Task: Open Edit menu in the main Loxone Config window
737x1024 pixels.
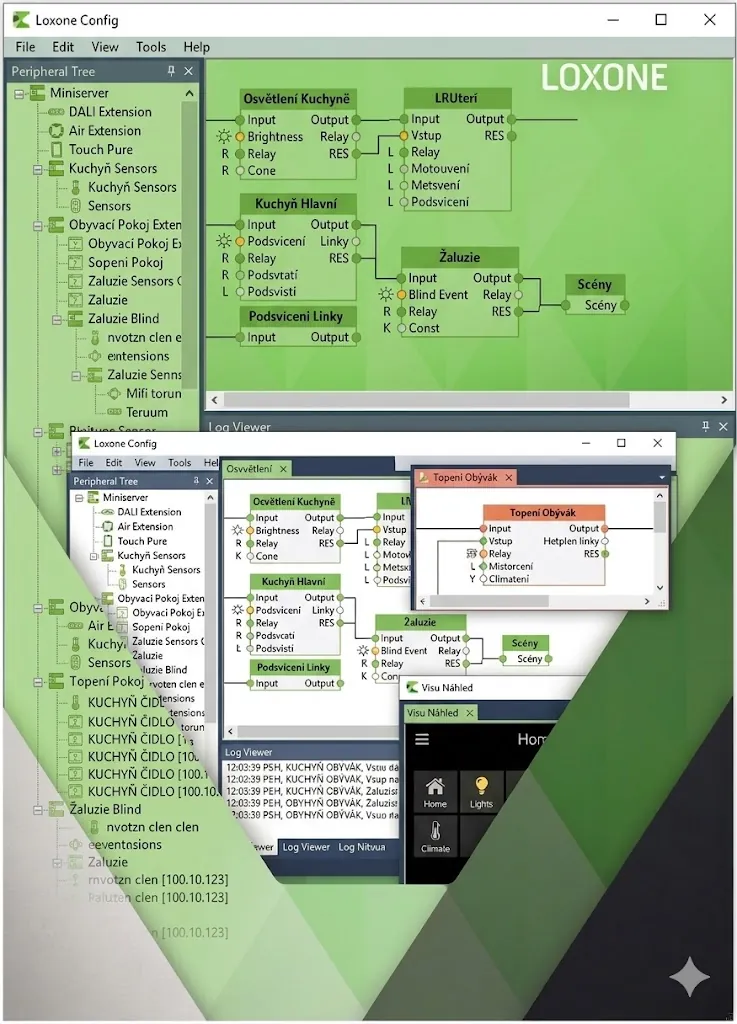Action: click(63, 47)
